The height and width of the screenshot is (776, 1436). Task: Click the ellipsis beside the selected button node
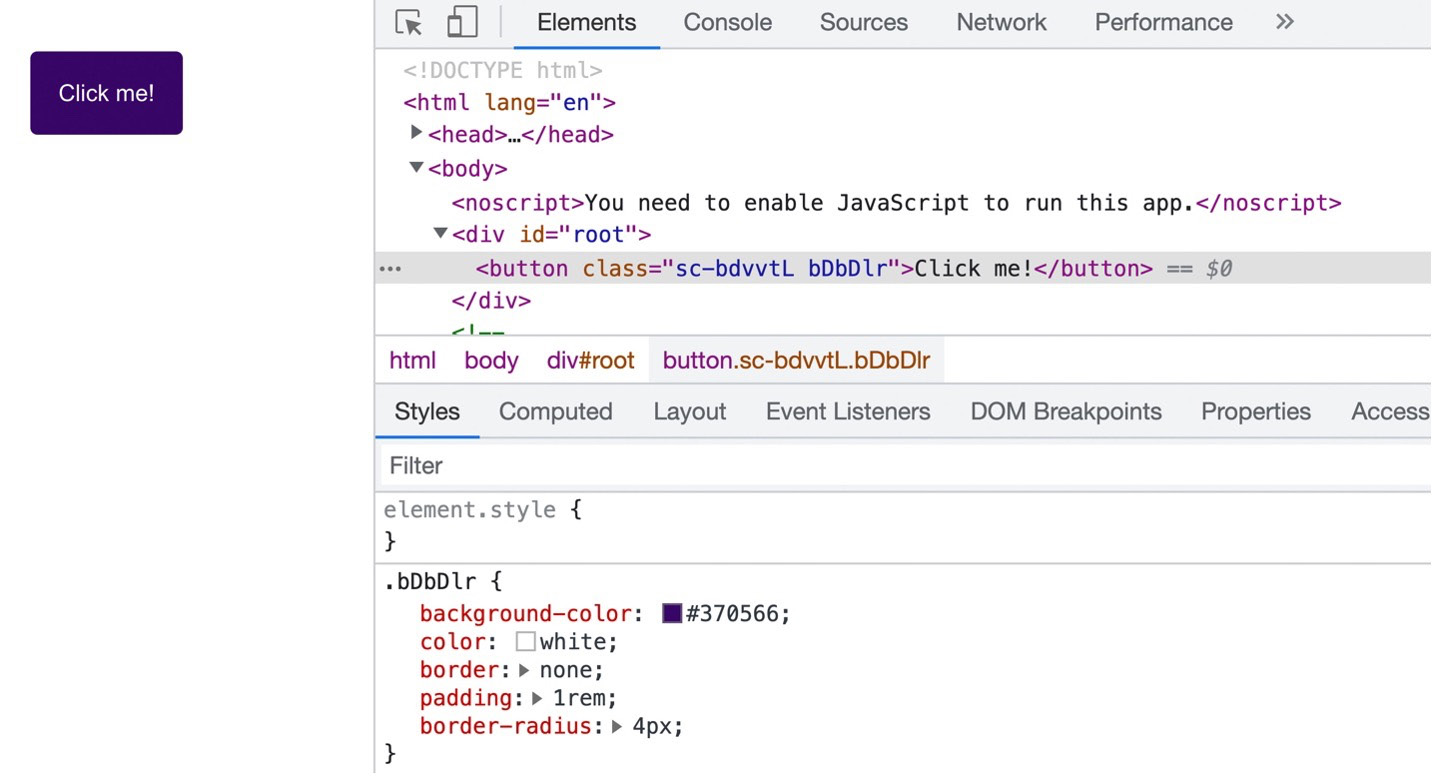click(390, 268)
